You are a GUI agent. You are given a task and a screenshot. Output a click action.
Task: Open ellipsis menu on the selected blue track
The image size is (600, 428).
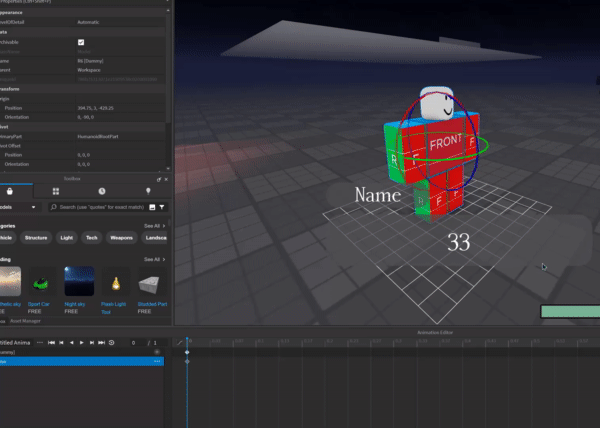157,361
